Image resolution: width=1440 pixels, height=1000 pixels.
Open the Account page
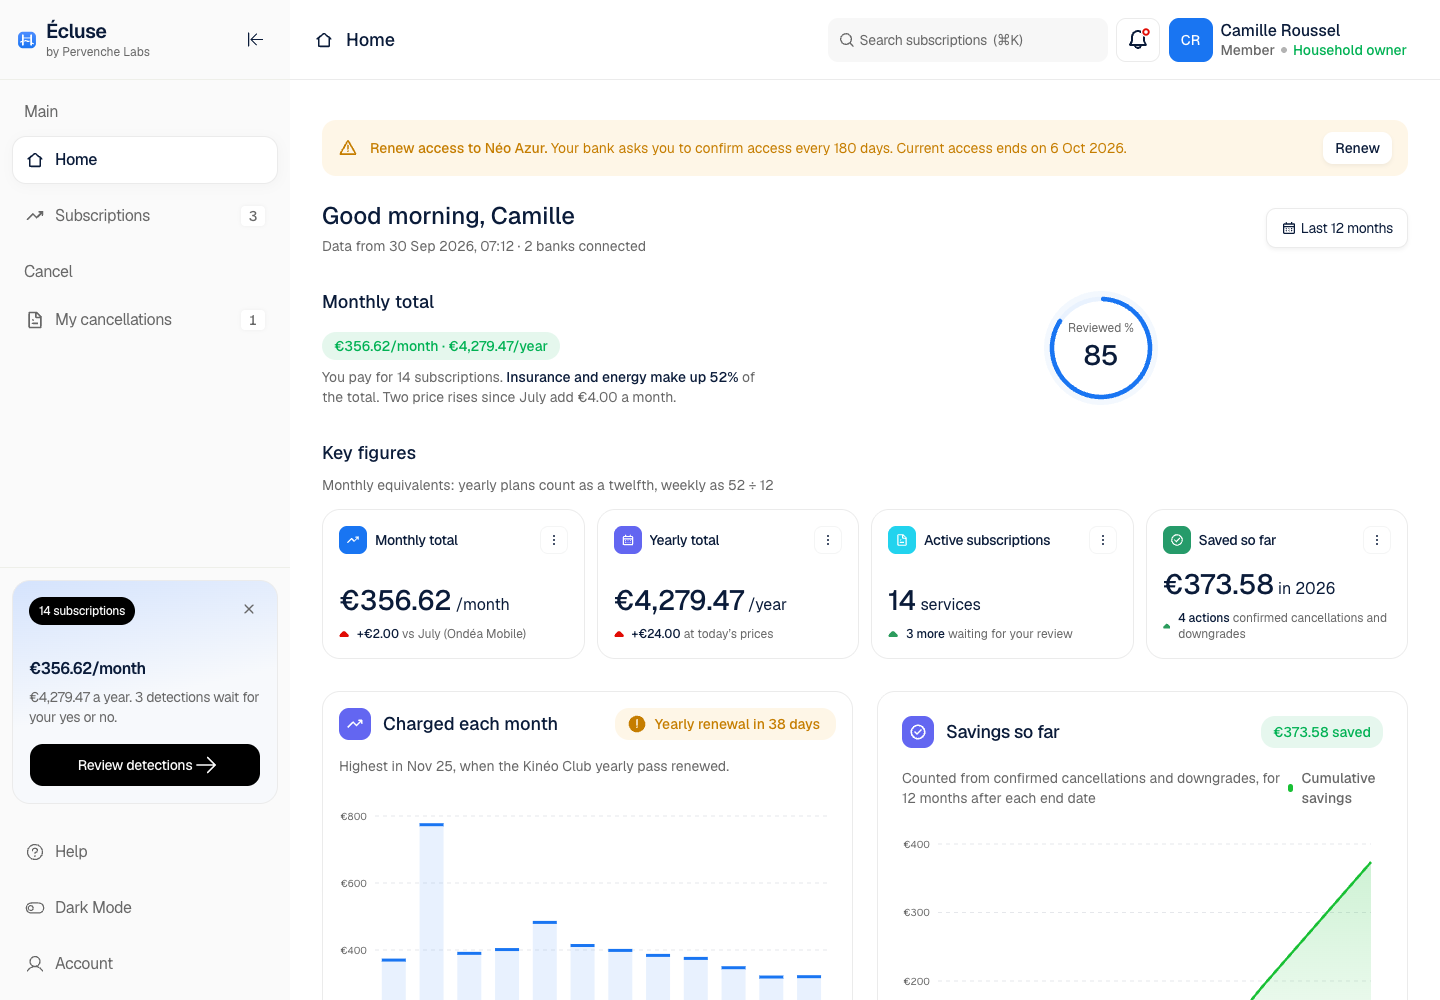click(145, 964)
